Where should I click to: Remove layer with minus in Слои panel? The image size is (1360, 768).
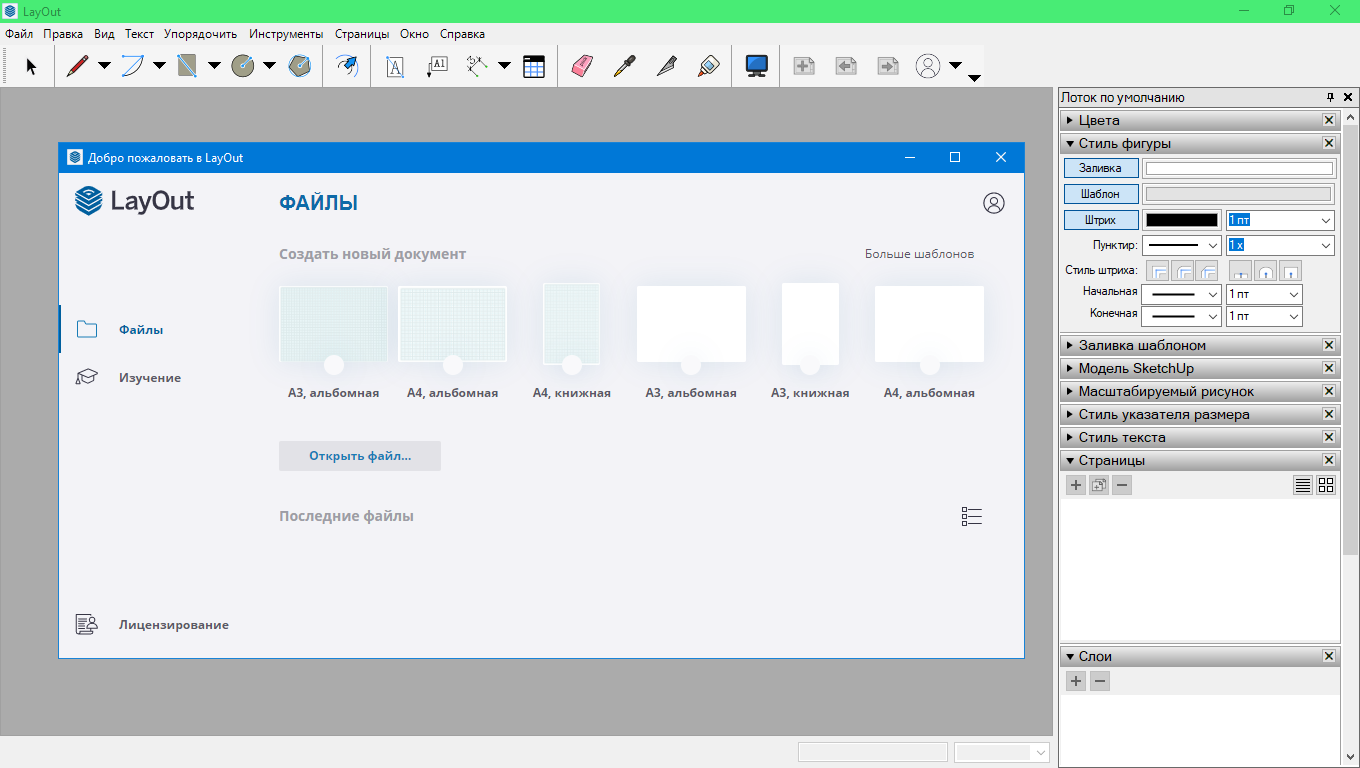point(1099,681)
